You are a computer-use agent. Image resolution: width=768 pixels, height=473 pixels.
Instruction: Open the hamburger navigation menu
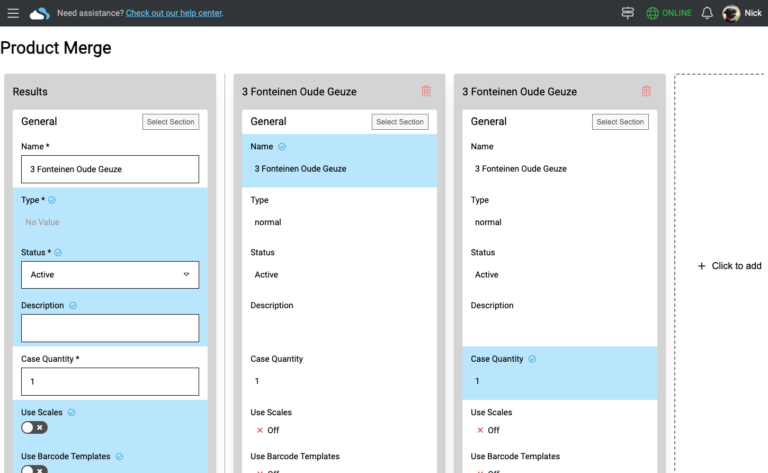(13, 13)
